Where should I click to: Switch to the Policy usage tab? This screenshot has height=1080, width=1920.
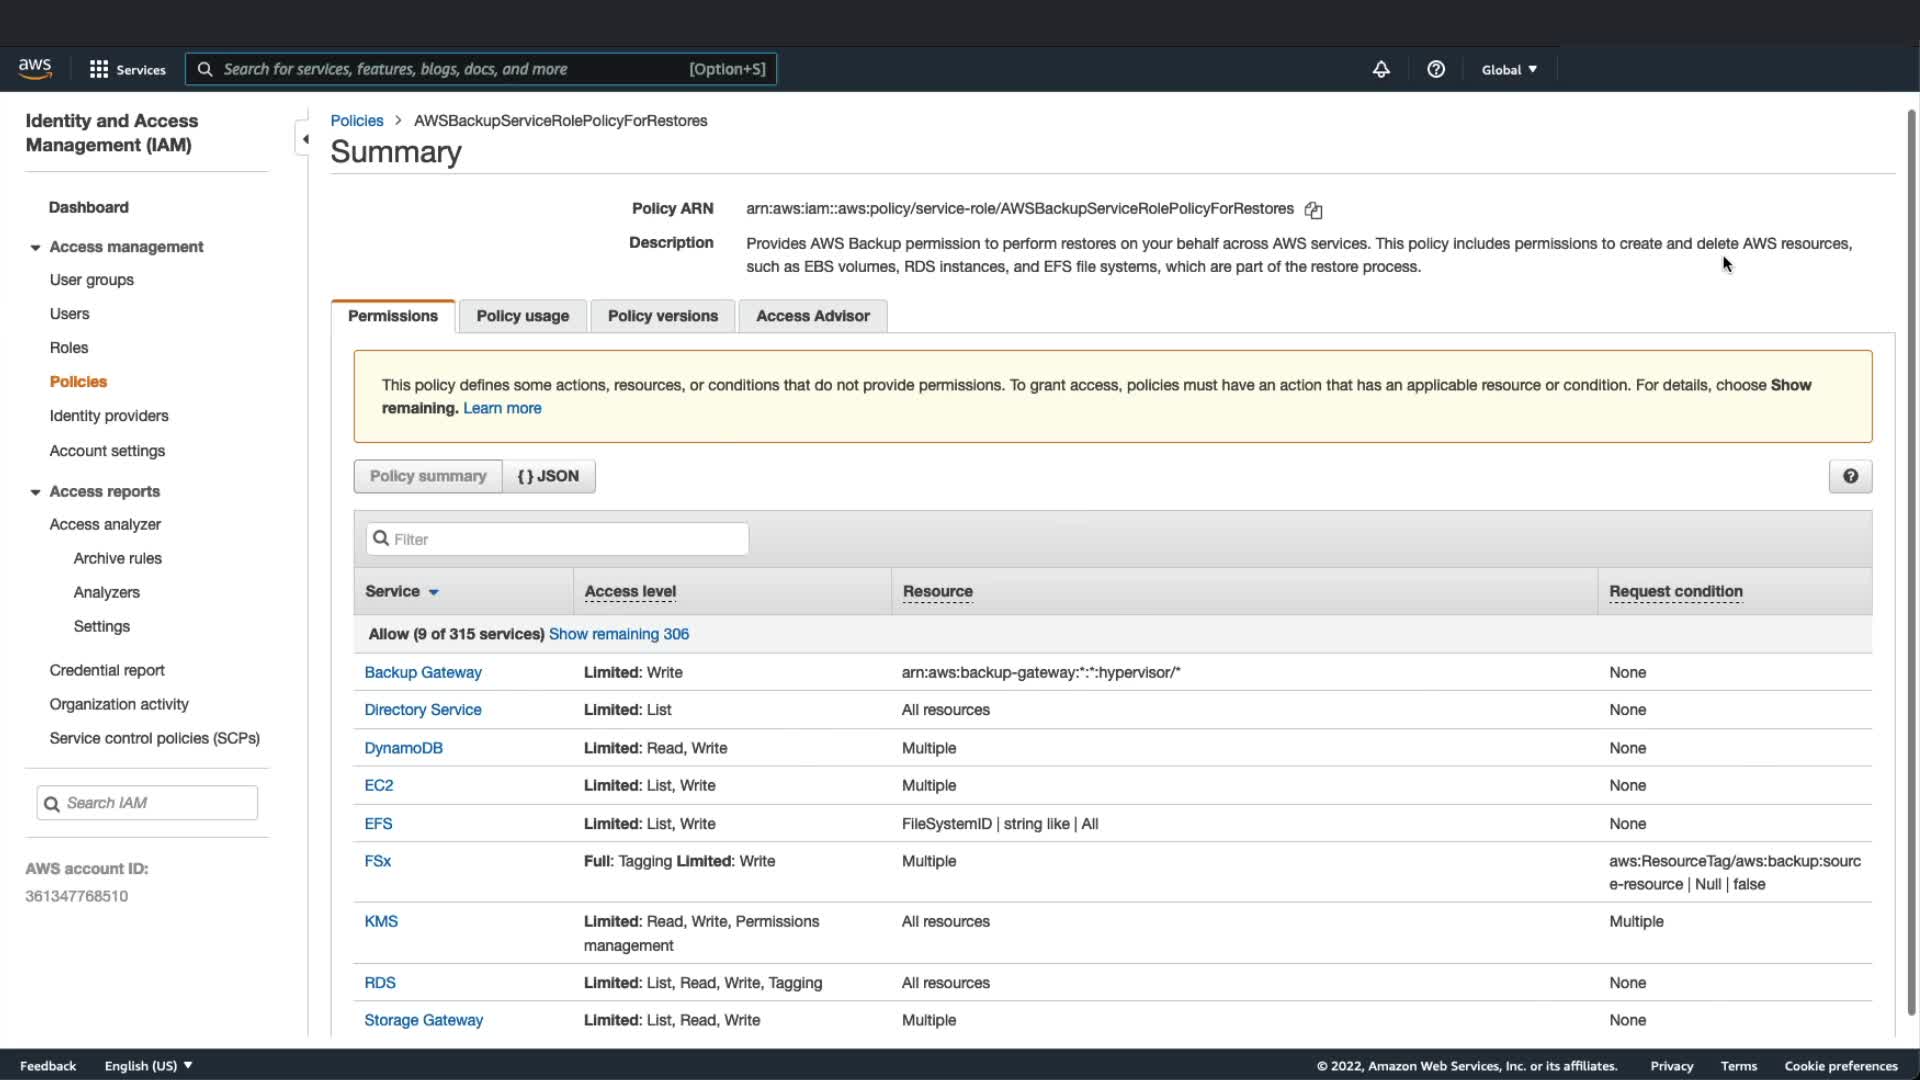point(522,316)
